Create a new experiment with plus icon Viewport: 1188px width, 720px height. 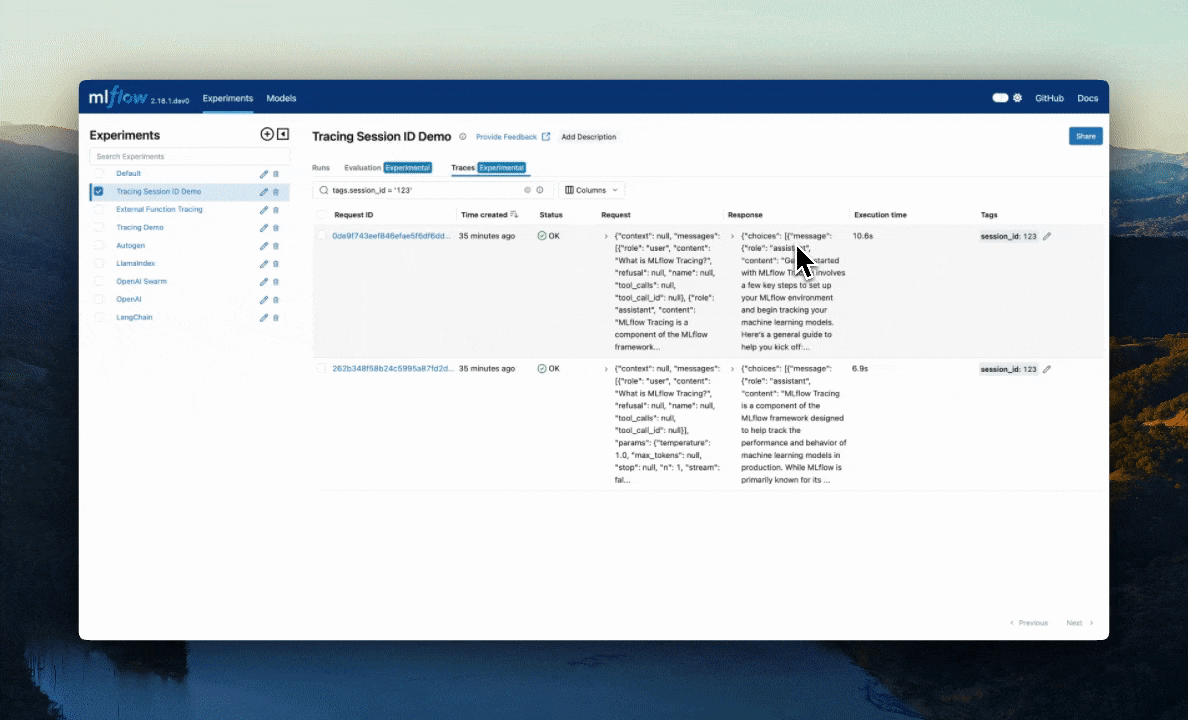pos(267,134)
